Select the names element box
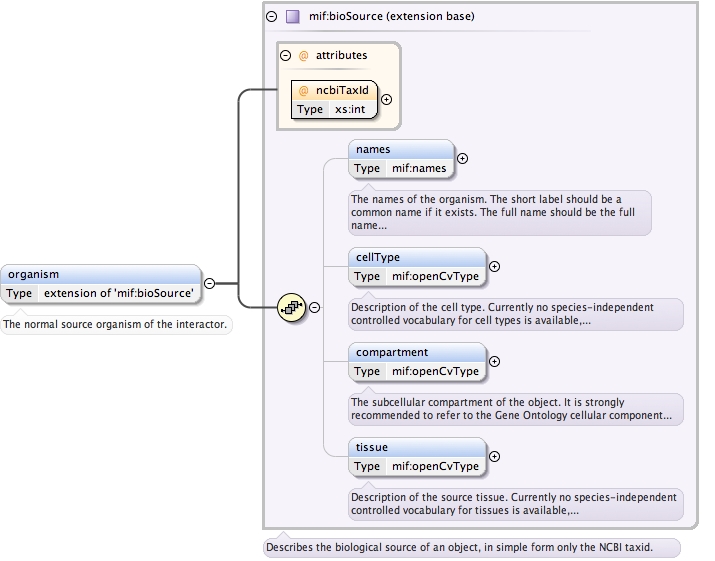This screenshot has width=715, height=561. click(400, 149)
